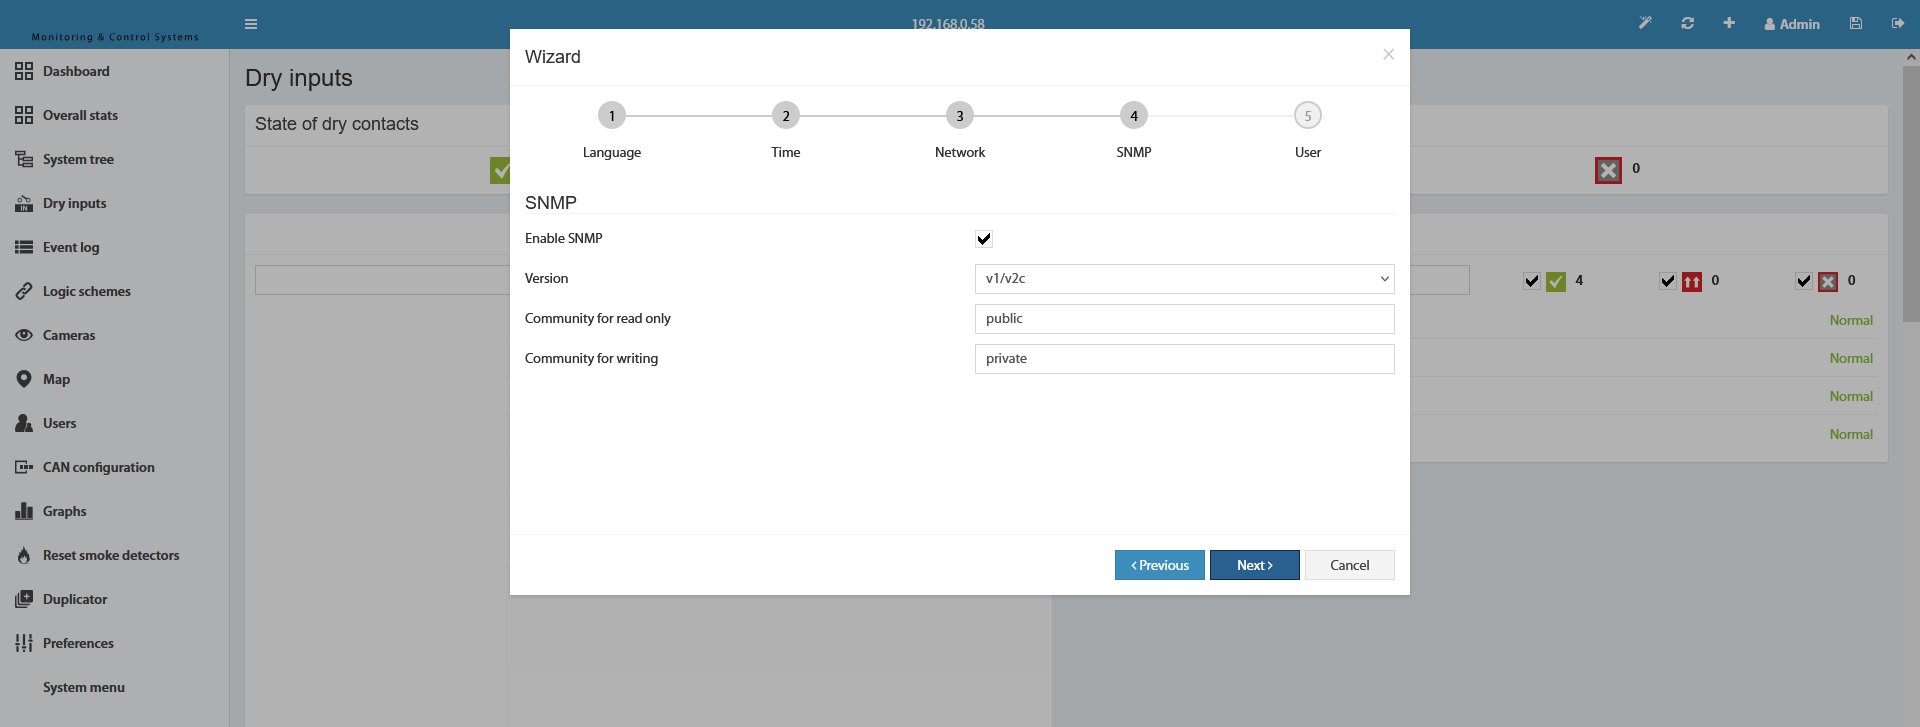Click the wizard wand icon in header

[1645, 23]
